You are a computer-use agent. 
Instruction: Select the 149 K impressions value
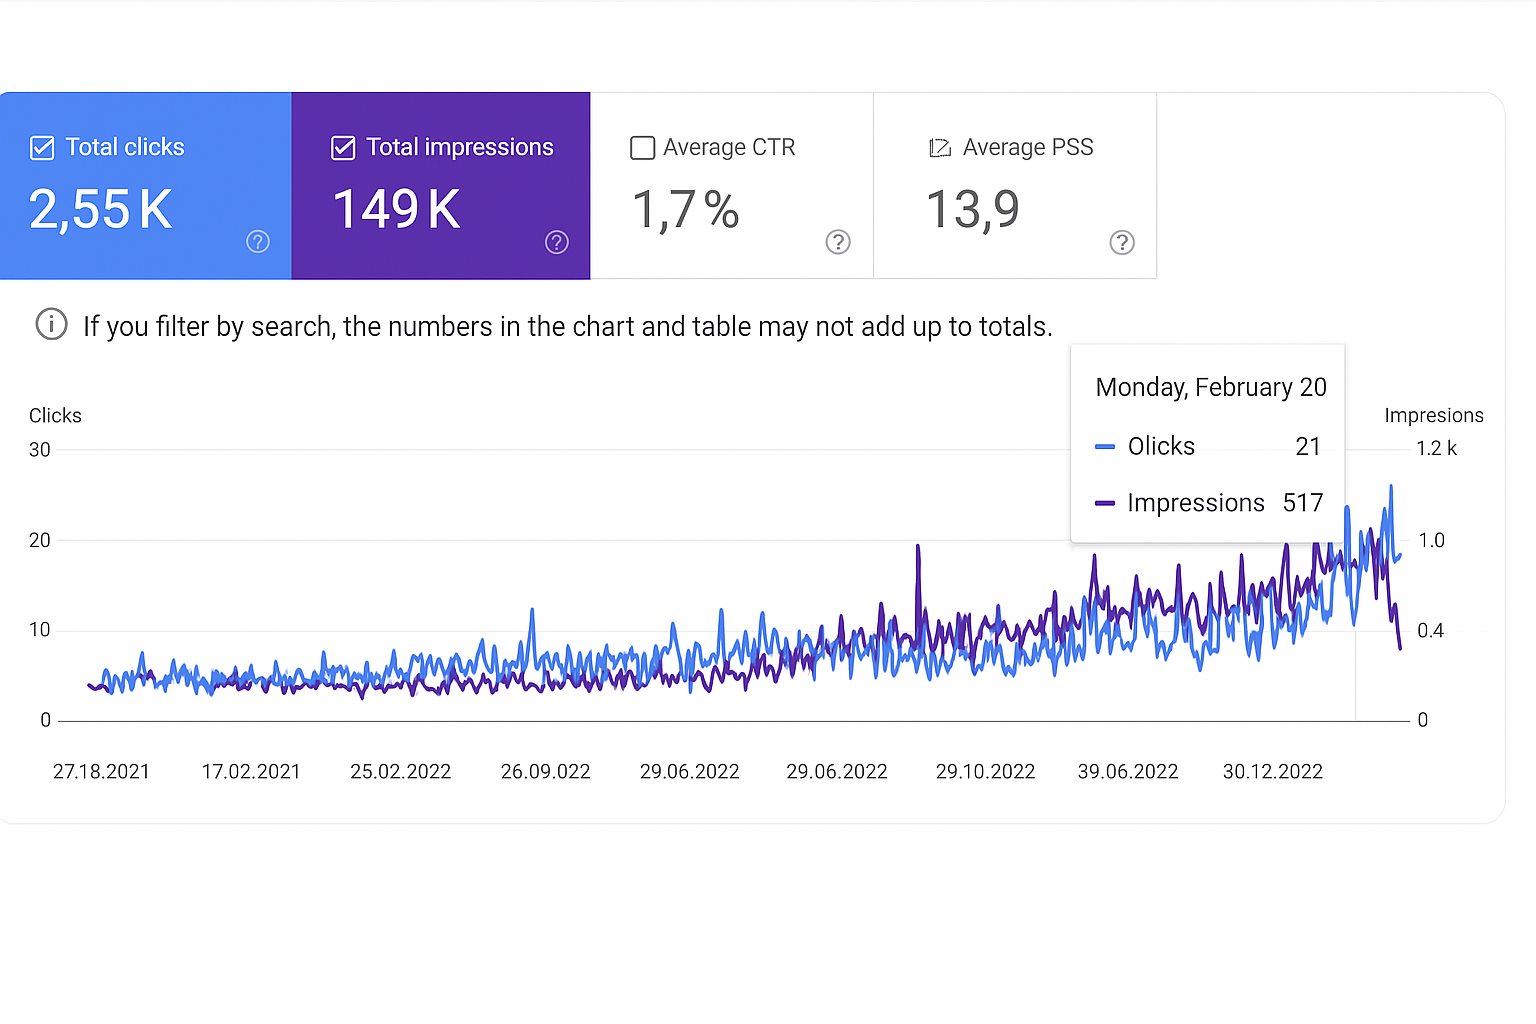397,210
